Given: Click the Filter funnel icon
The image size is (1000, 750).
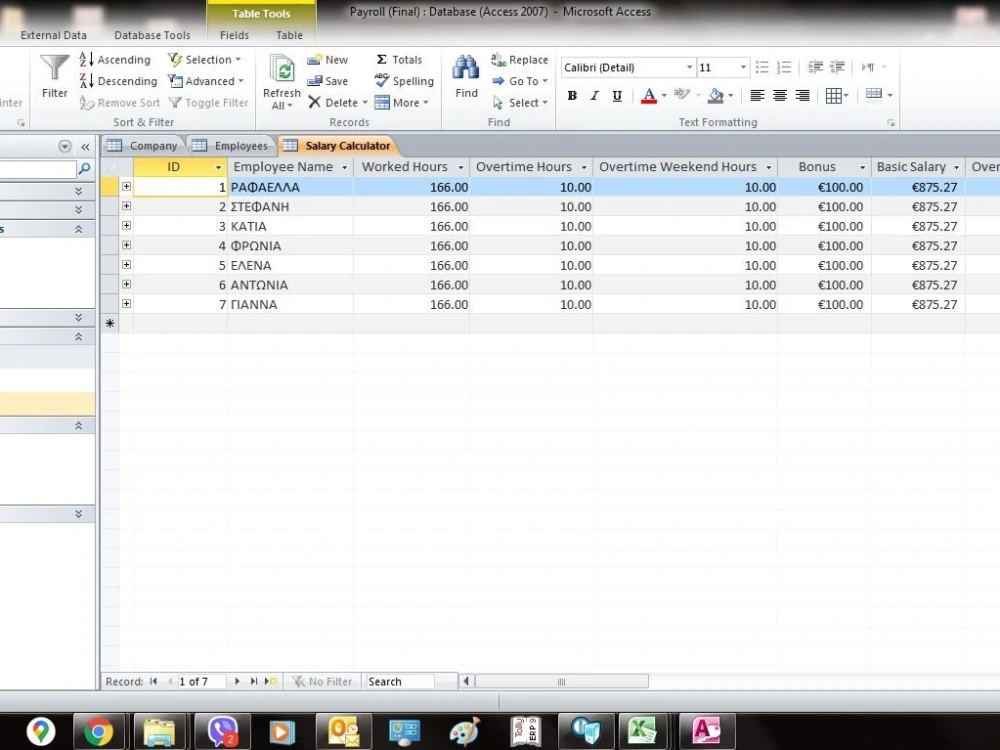Looking at the screenshot, I should point(54,68).
